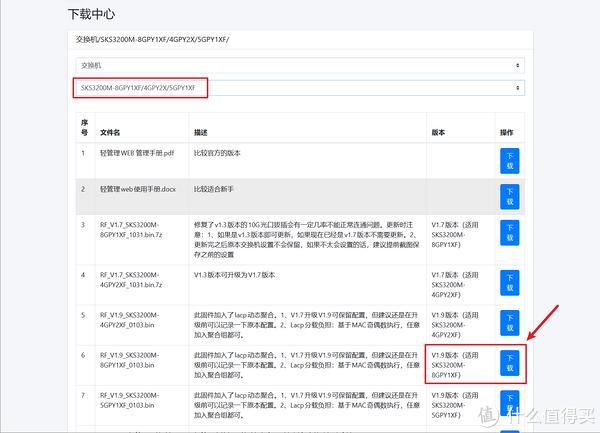Select file name 轻管理WEB 管理手册.pdf
Screen dimensions: 600x433
tap(137, 153)
